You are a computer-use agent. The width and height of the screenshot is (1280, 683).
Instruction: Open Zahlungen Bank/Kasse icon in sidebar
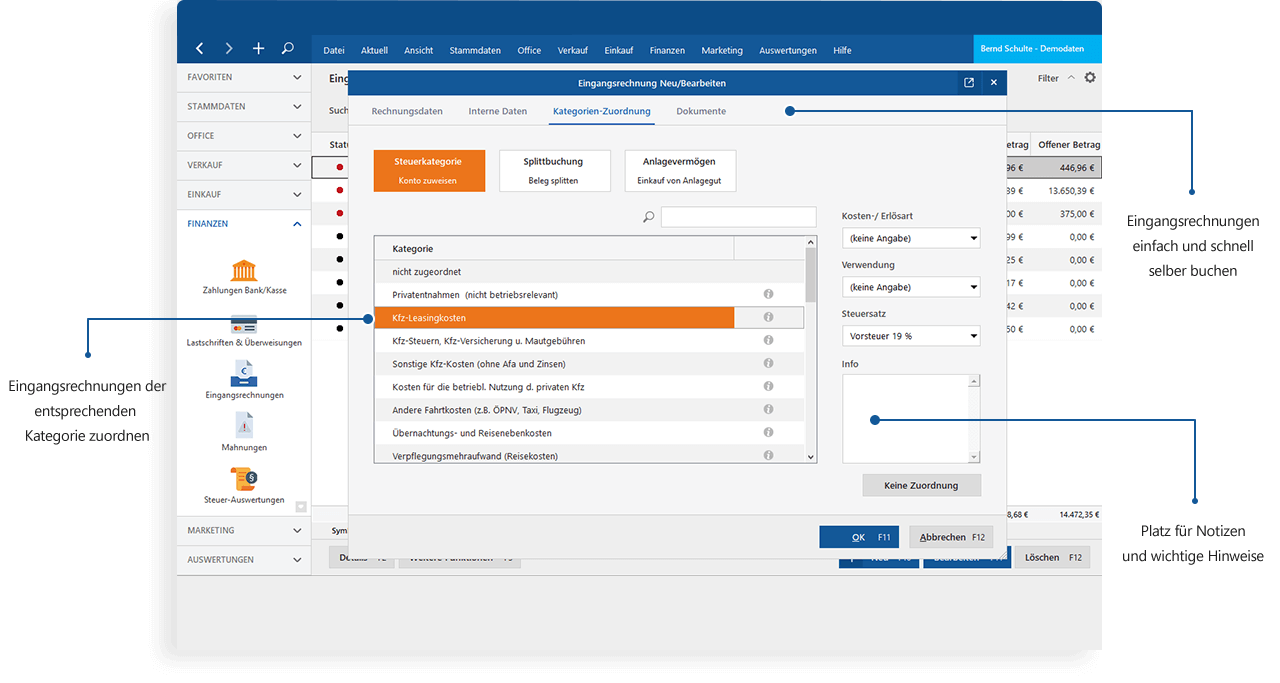pyautogui.click(x=244, y=272)
